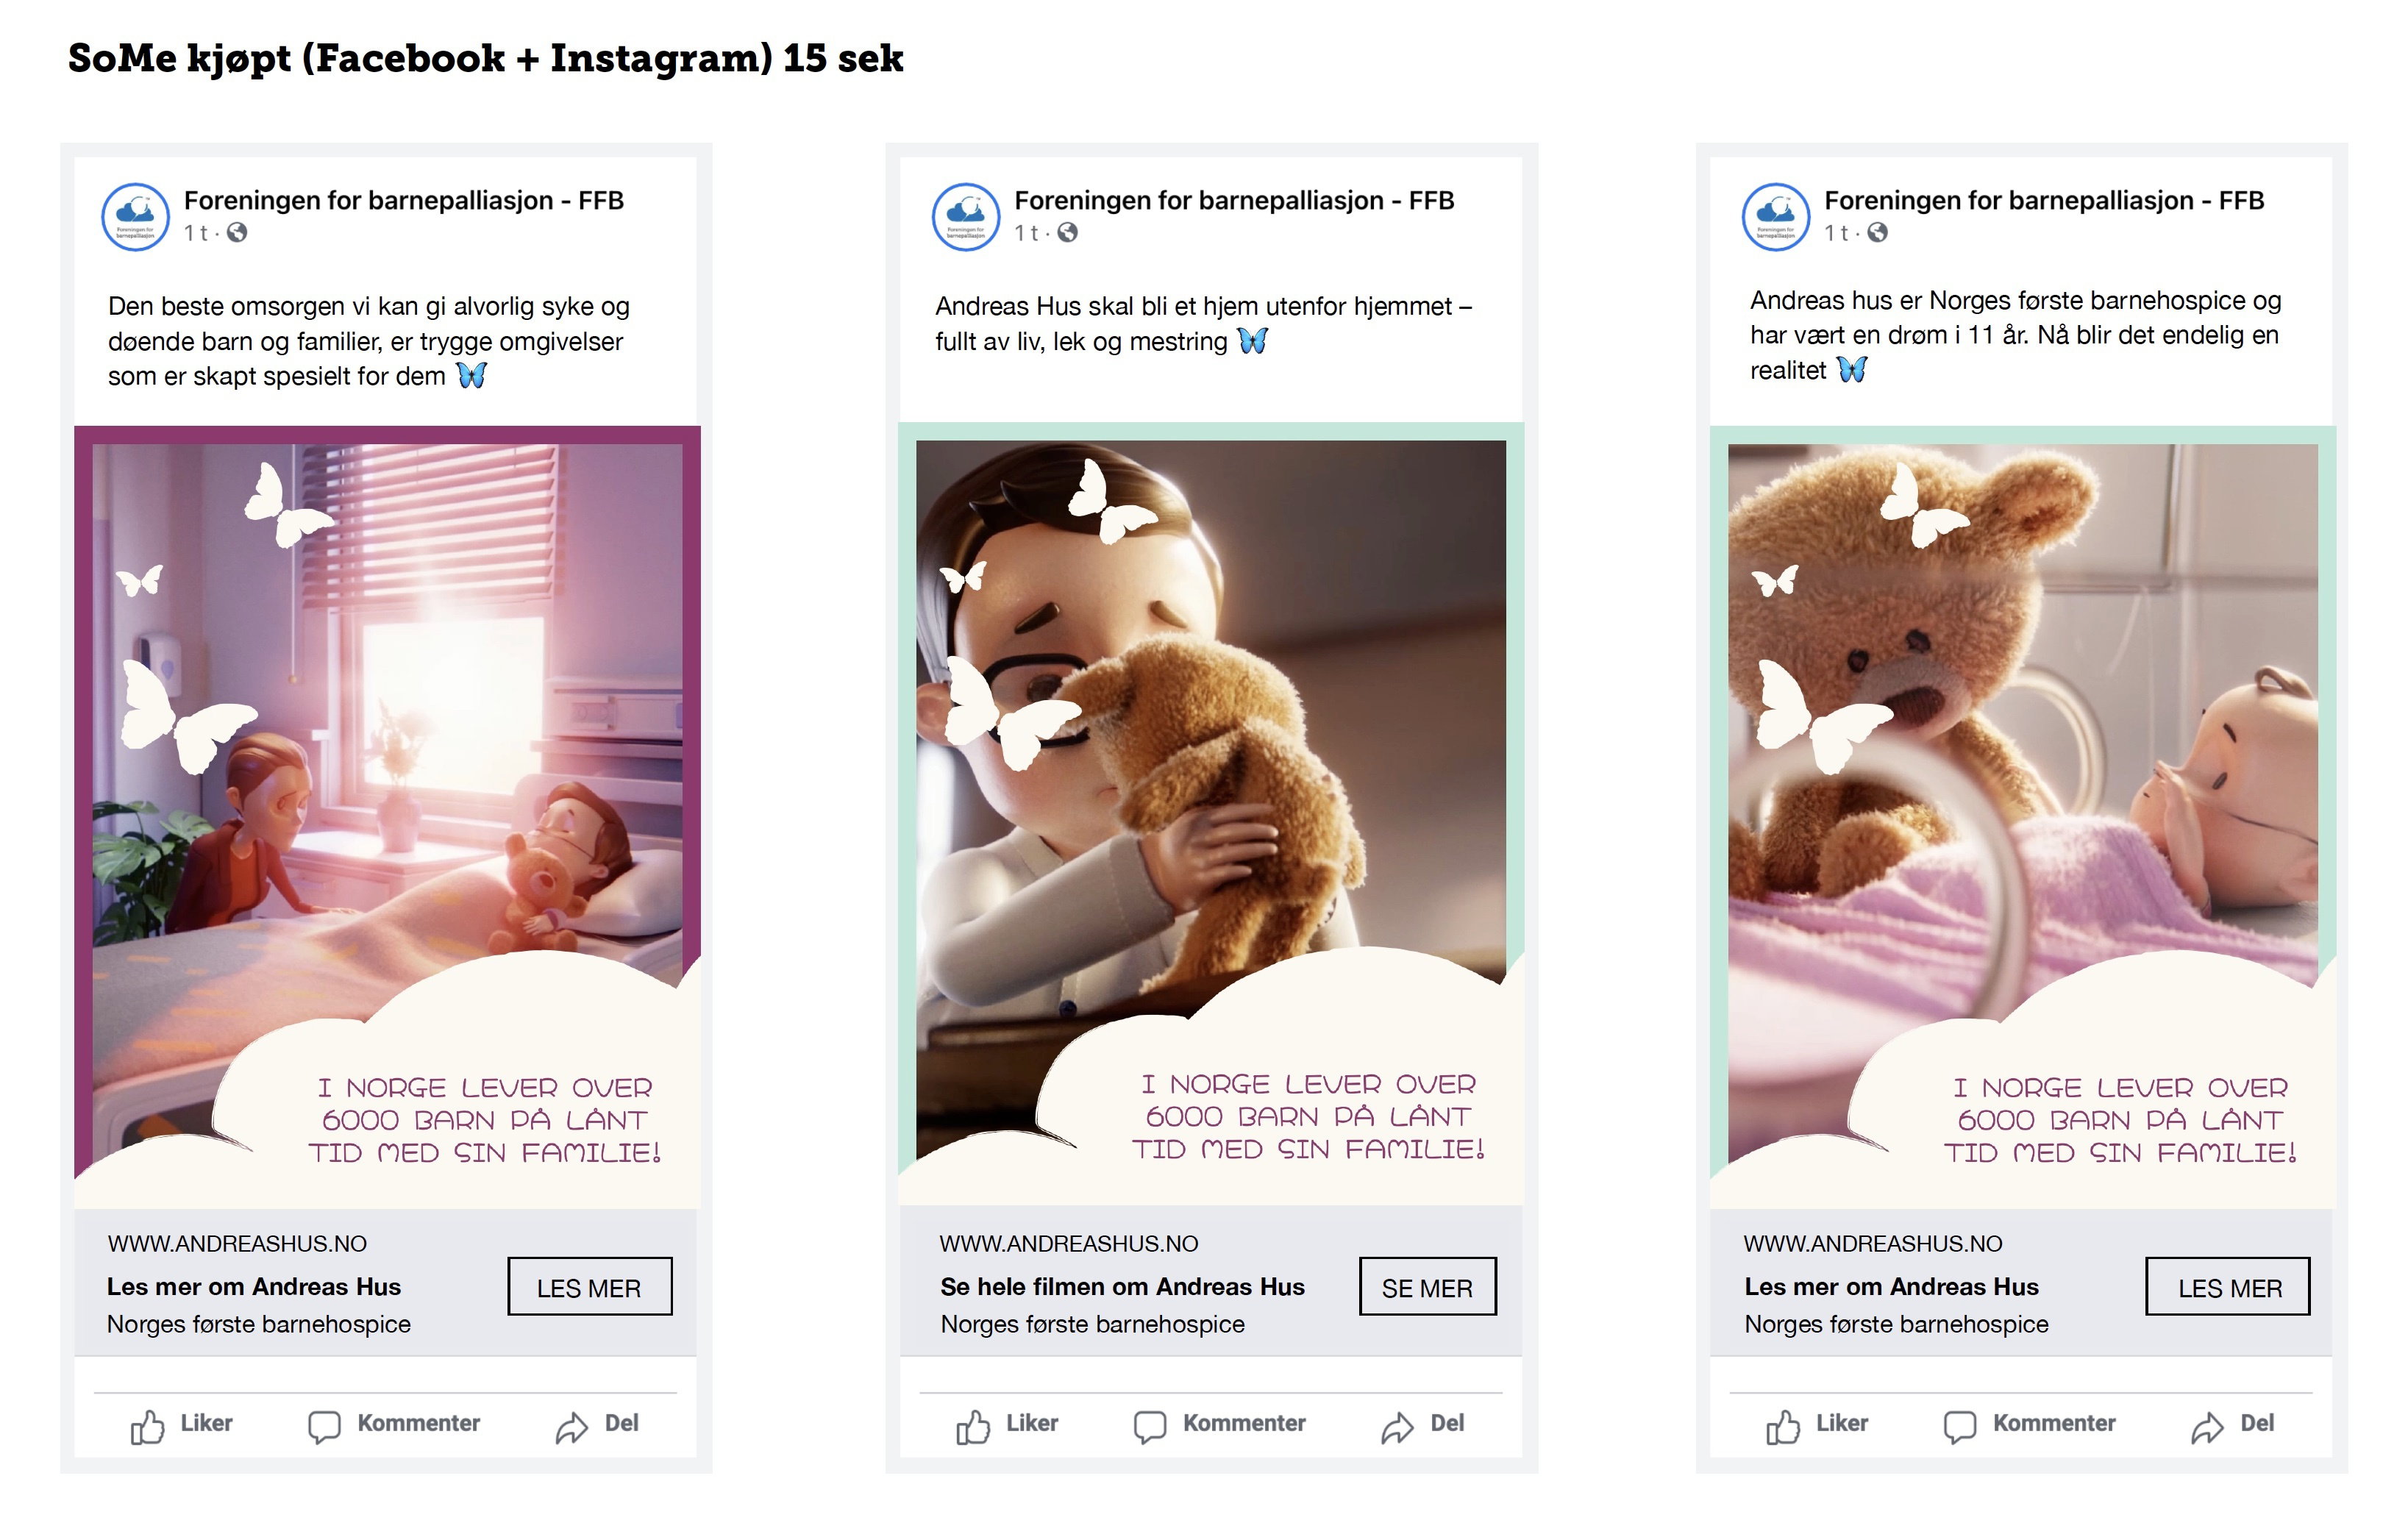Click the FFB profile logo on the first post
Image resolution: width=2408 pixels, height=1537 pixels.
[x=135, y=216]
